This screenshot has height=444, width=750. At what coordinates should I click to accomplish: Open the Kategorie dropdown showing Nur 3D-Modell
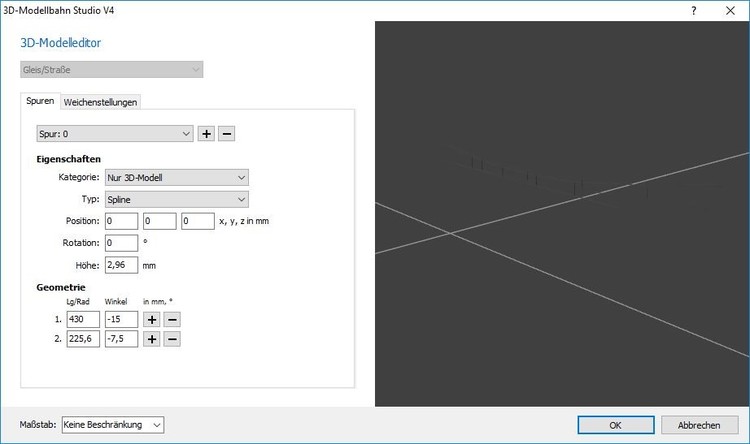coord(176,178)
